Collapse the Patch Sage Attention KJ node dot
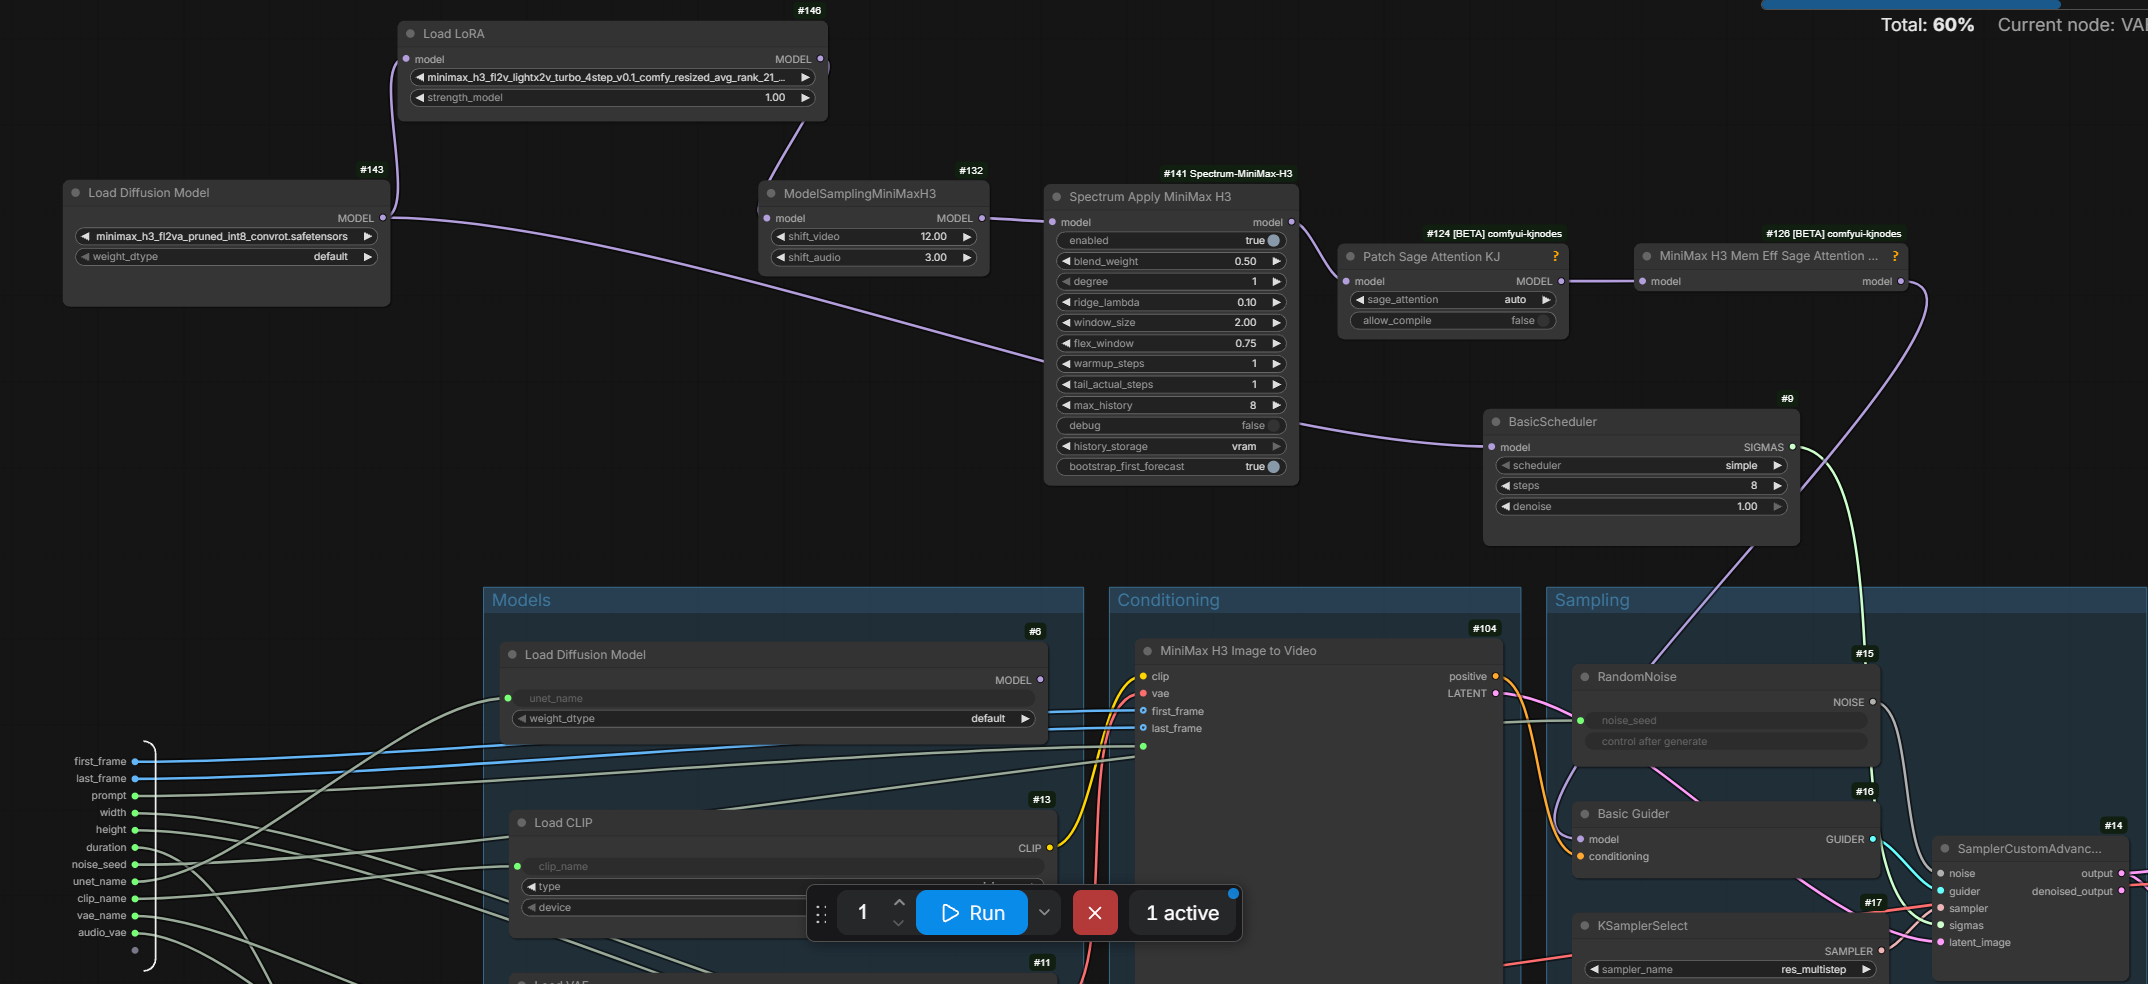 click(1350, 257)
